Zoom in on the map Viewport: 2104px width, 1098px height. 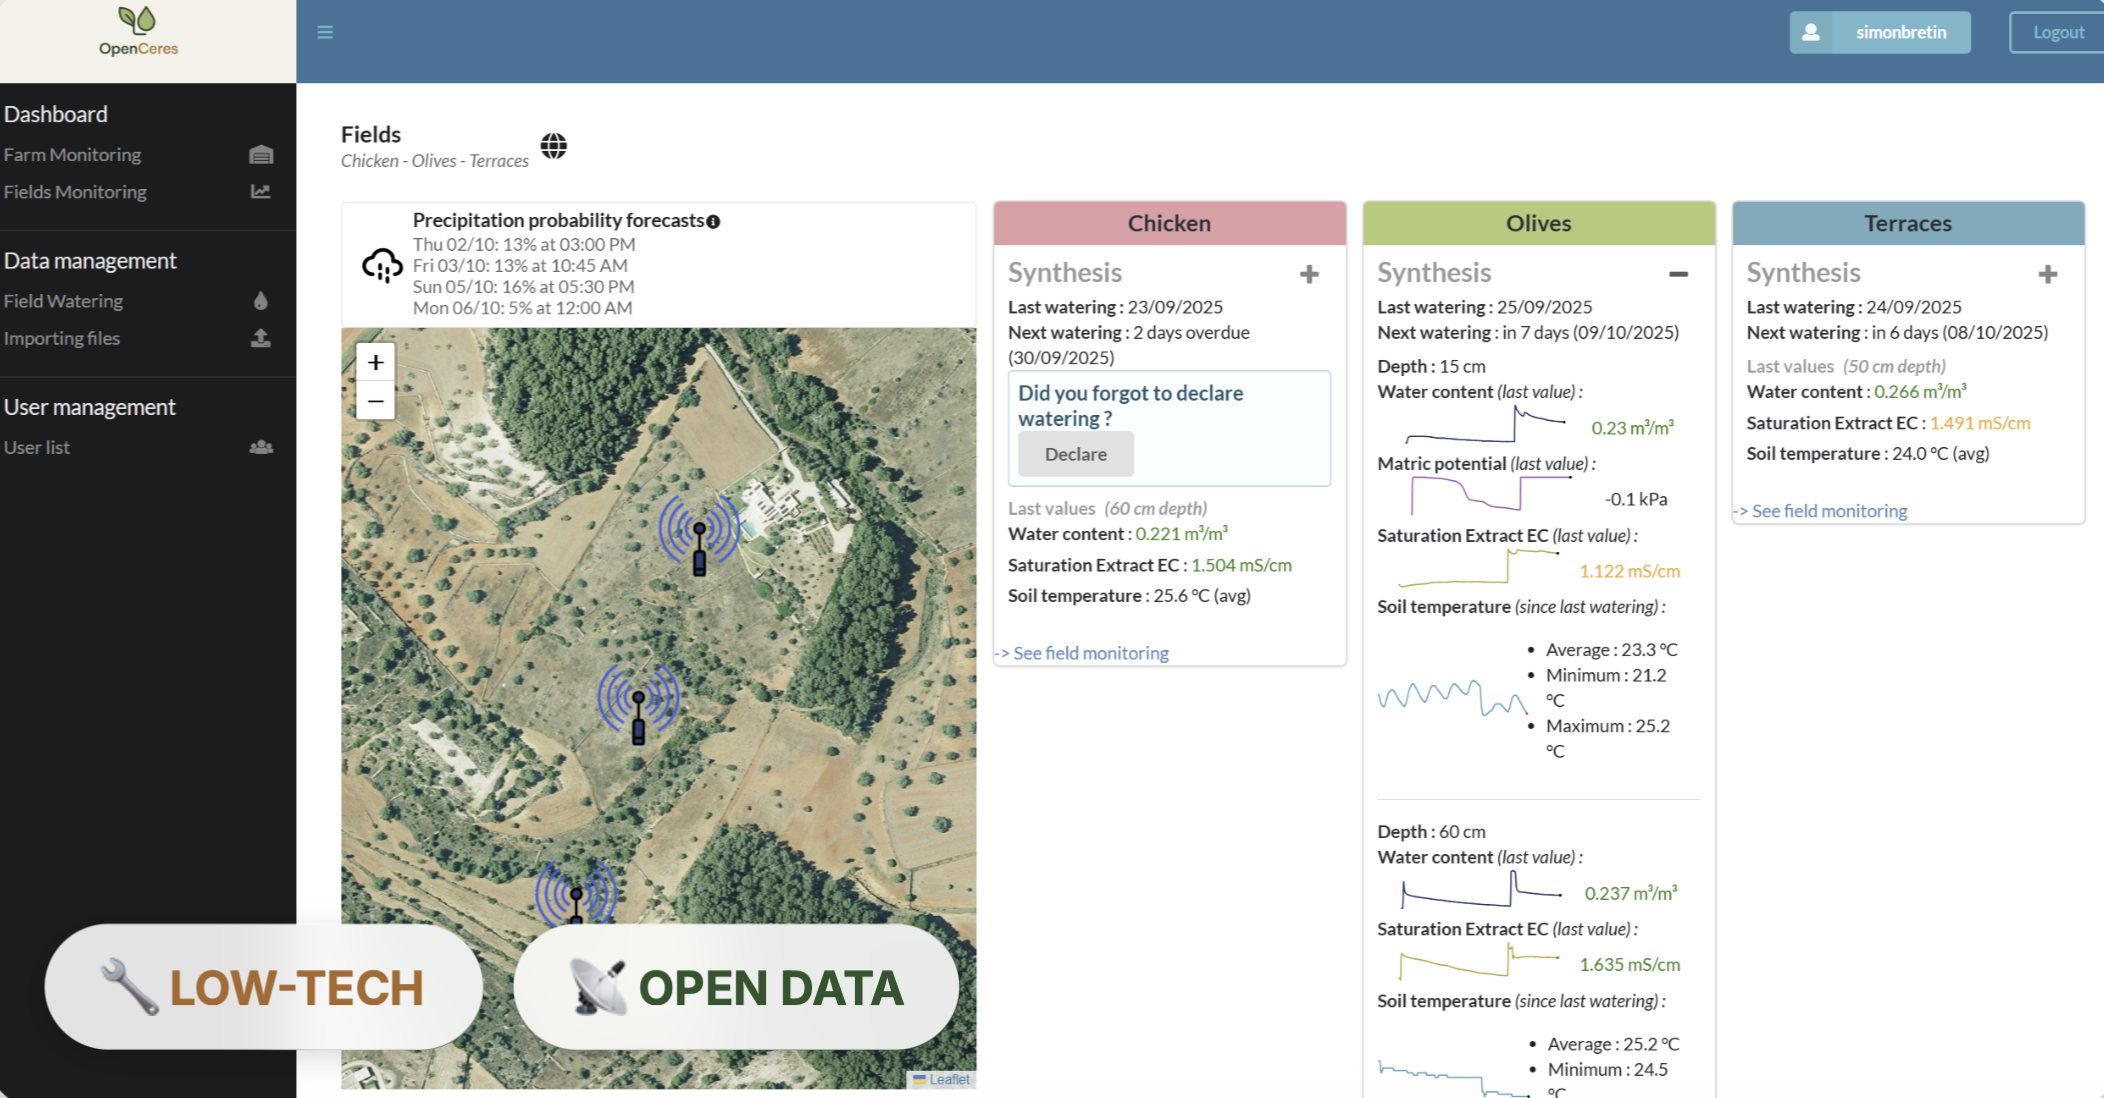click(x=376, y=362)
